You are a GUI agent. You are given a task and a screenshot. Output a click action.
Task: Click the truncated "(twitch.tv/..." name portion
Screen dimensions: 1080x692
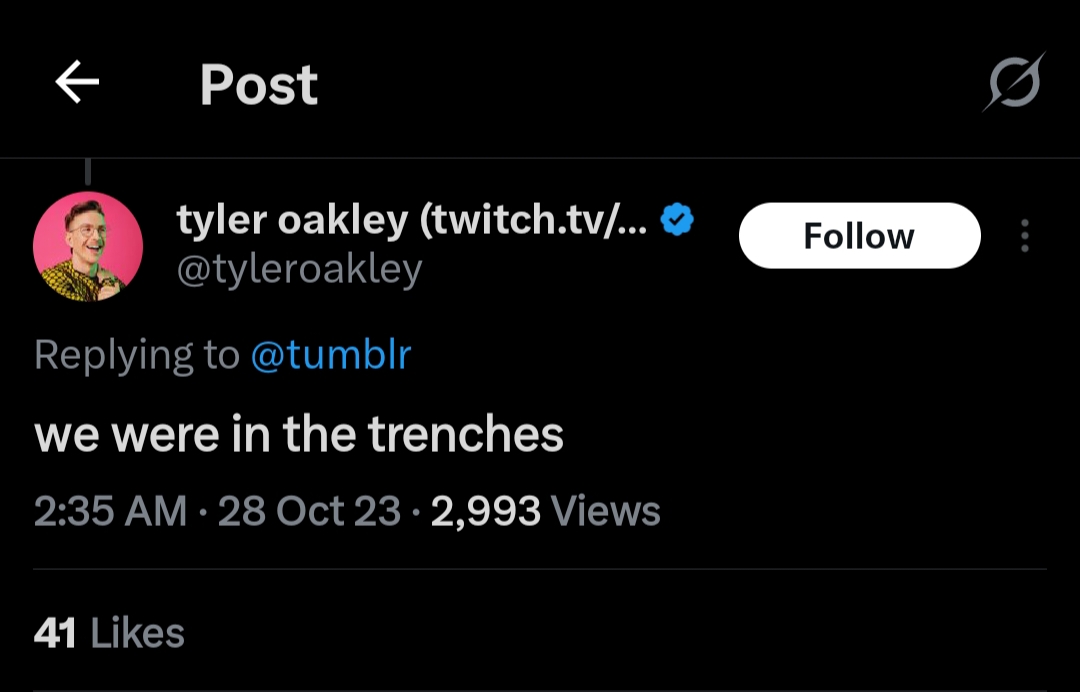(534, 221)
